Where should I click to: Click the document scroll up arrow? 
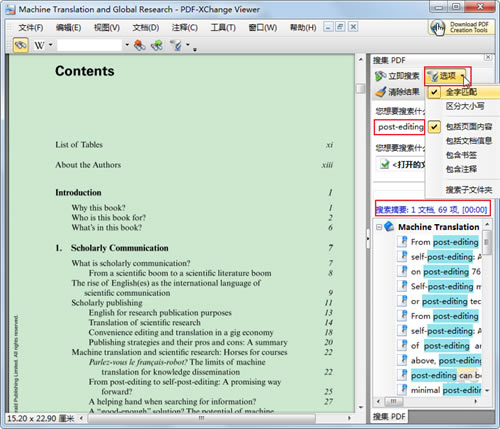360,60
